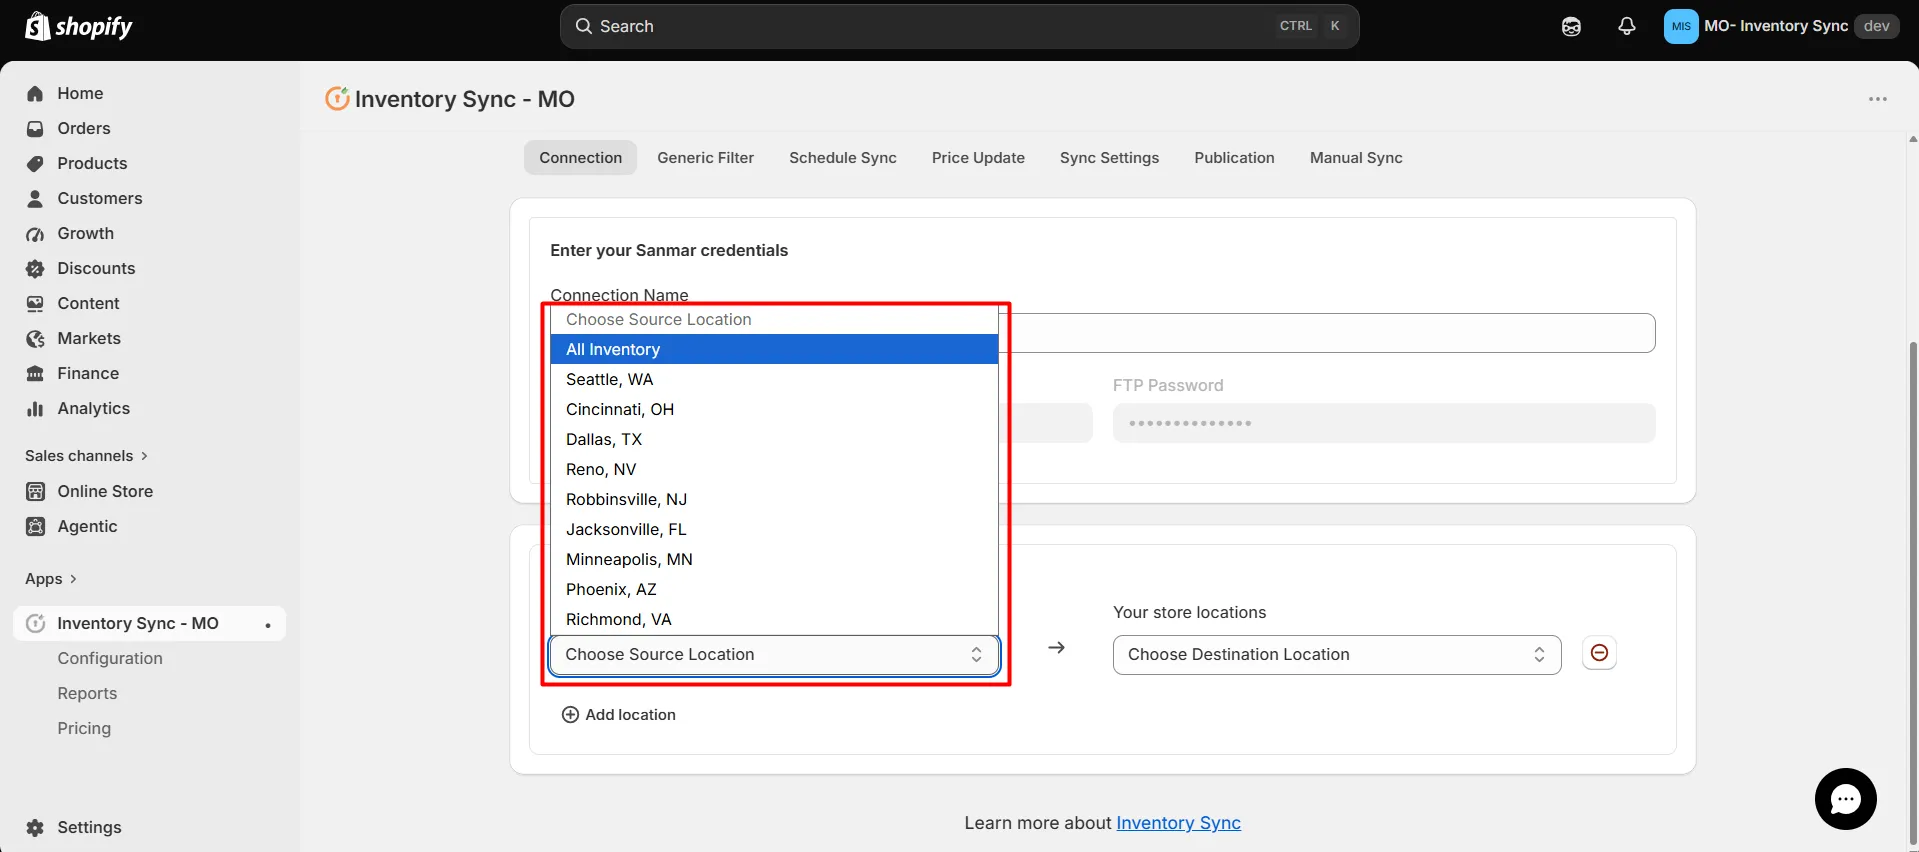Open the Inventory Sync learn more link
This screenshot has width=1919, height=852.
(x=1178, y=823)
